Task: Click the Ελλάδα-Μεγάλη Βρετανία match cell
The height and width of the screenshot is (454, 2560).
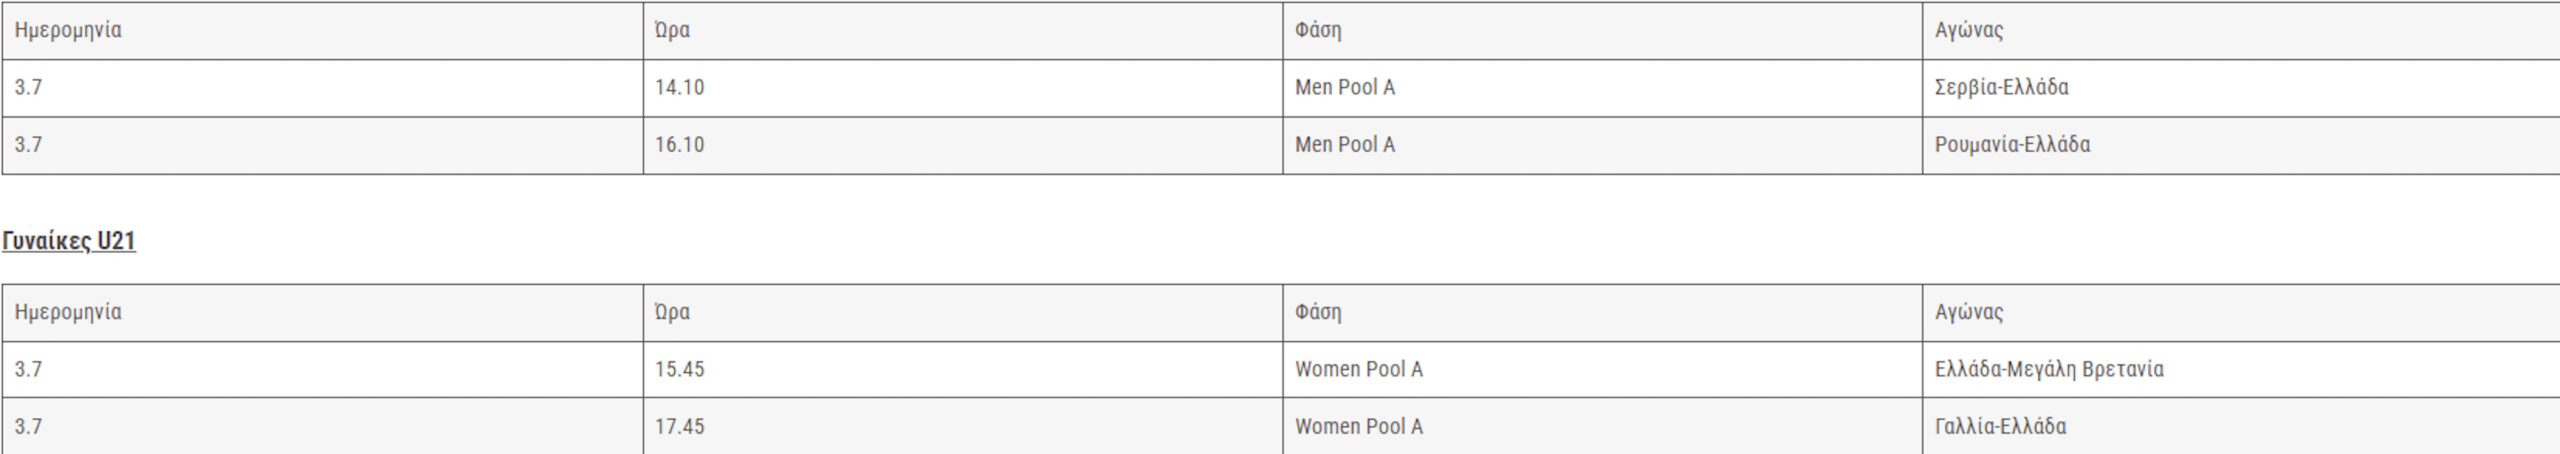Action: point(2241,370)
